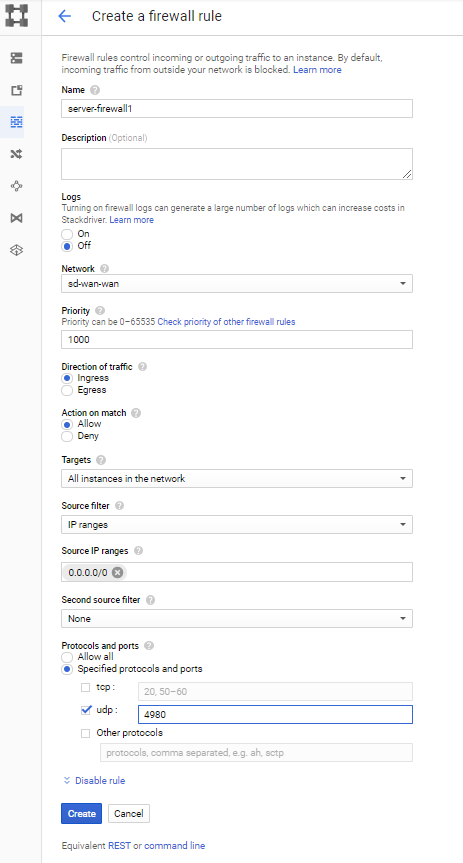The height and width of the screenshot is (863, 463).
Task: Go back using the left arrow
Action: 64,16
